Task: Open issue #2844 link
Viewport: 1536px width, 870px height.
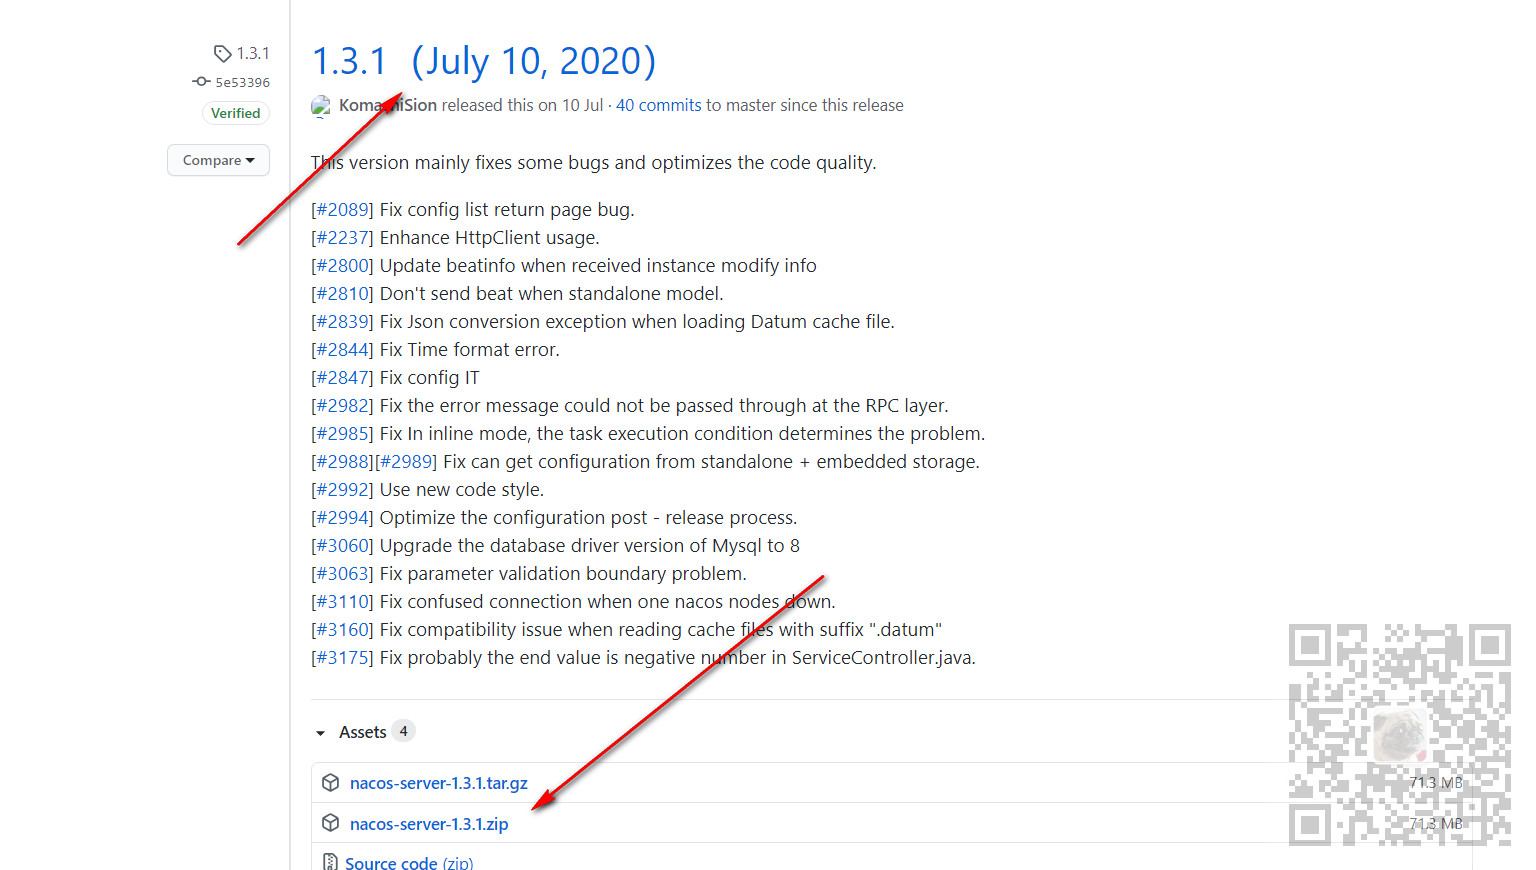Action: (x=342, y=349)
